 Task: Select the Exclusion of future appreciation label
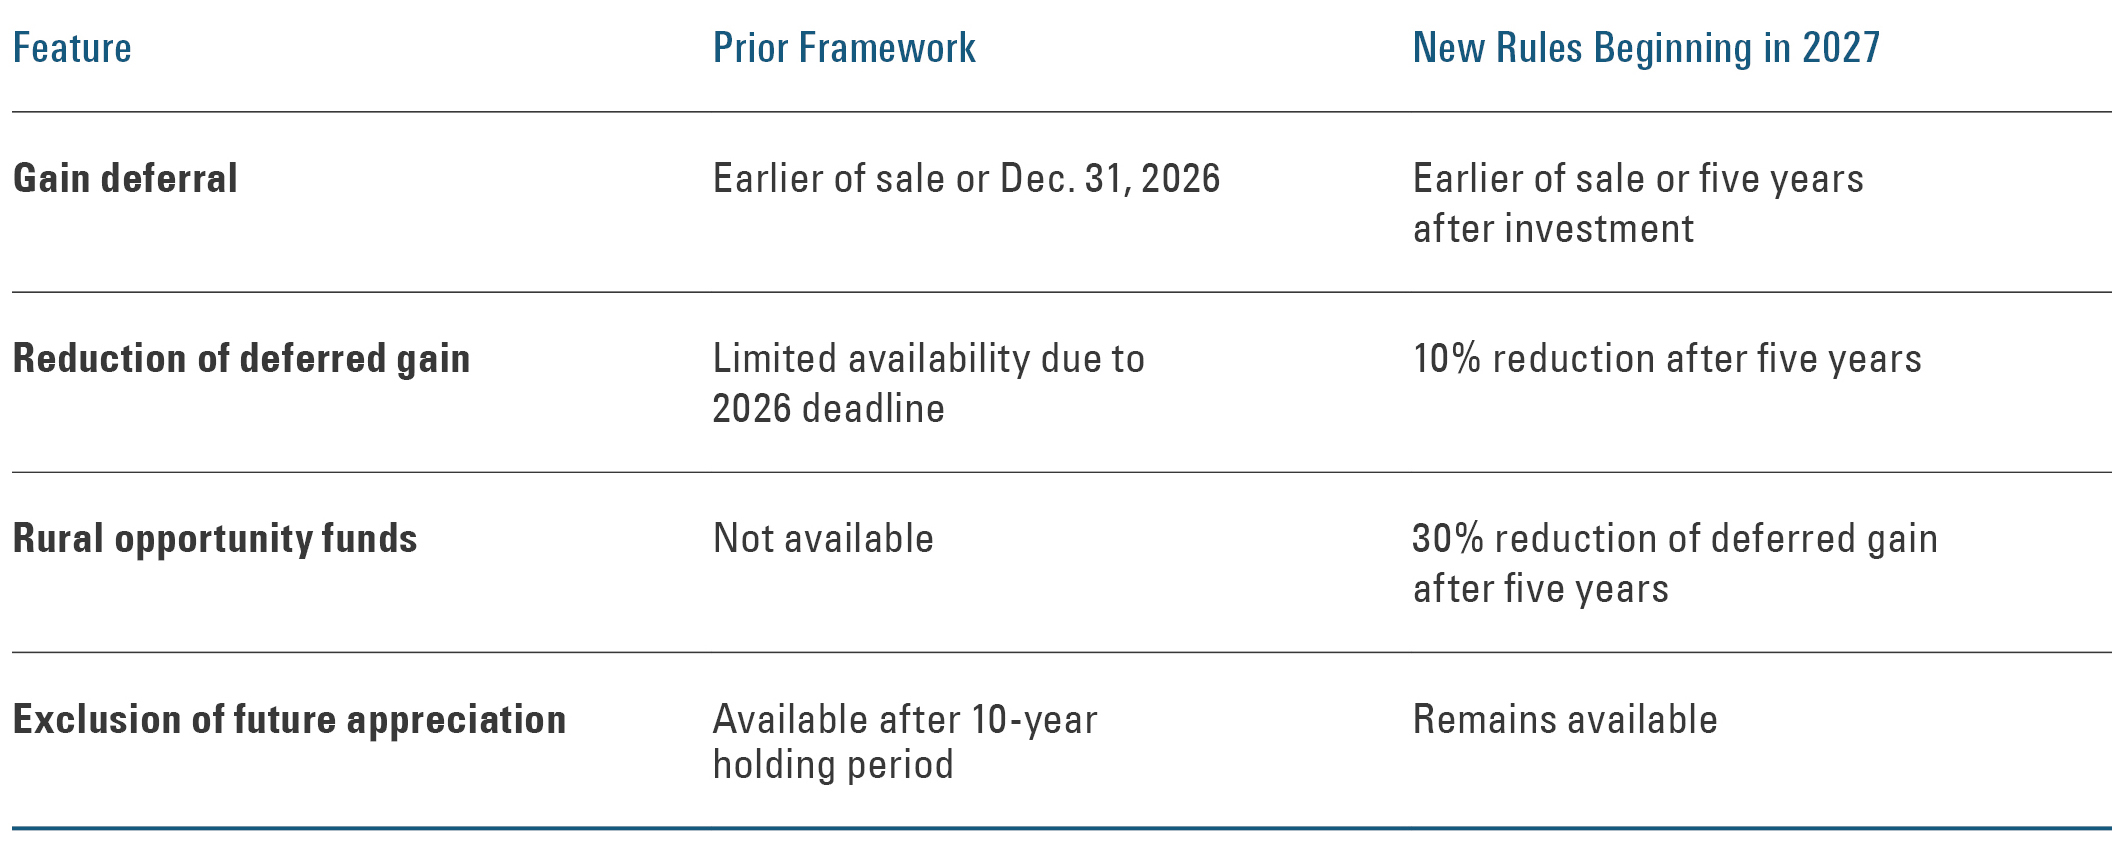coord(290,719)
